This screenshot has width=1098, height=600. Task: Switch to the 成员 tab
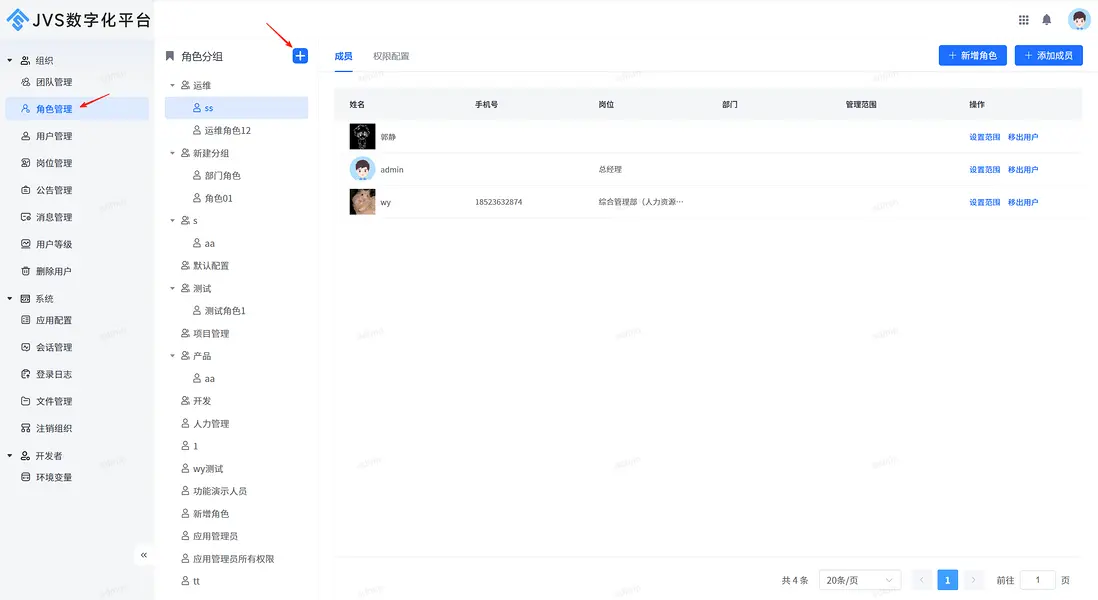(x=343, y=56)
